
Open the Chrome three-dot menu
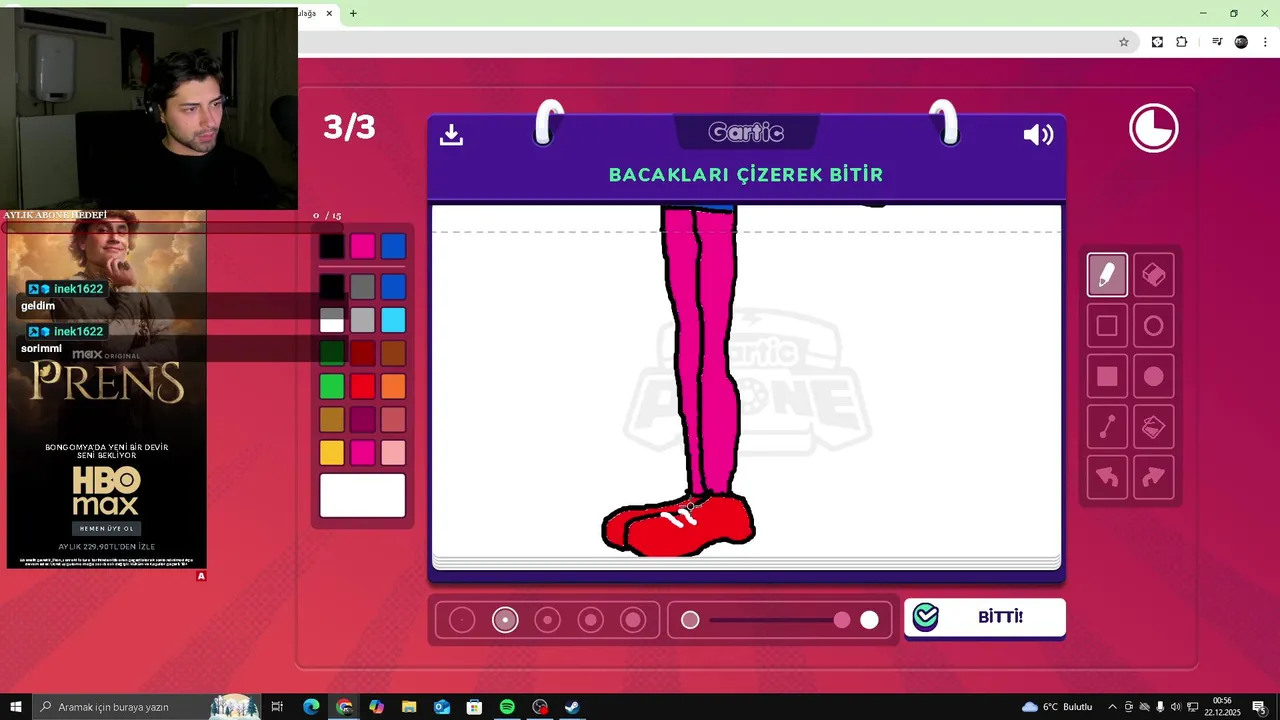coord(1265,42)
